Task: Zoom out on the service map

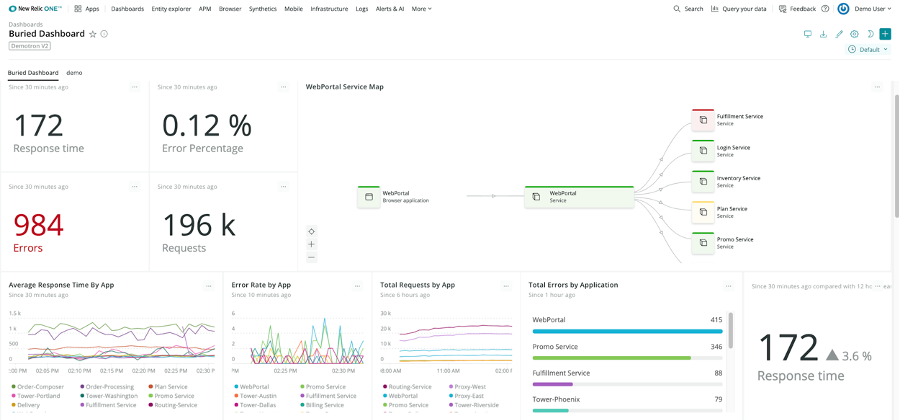Action: point(311,257)
